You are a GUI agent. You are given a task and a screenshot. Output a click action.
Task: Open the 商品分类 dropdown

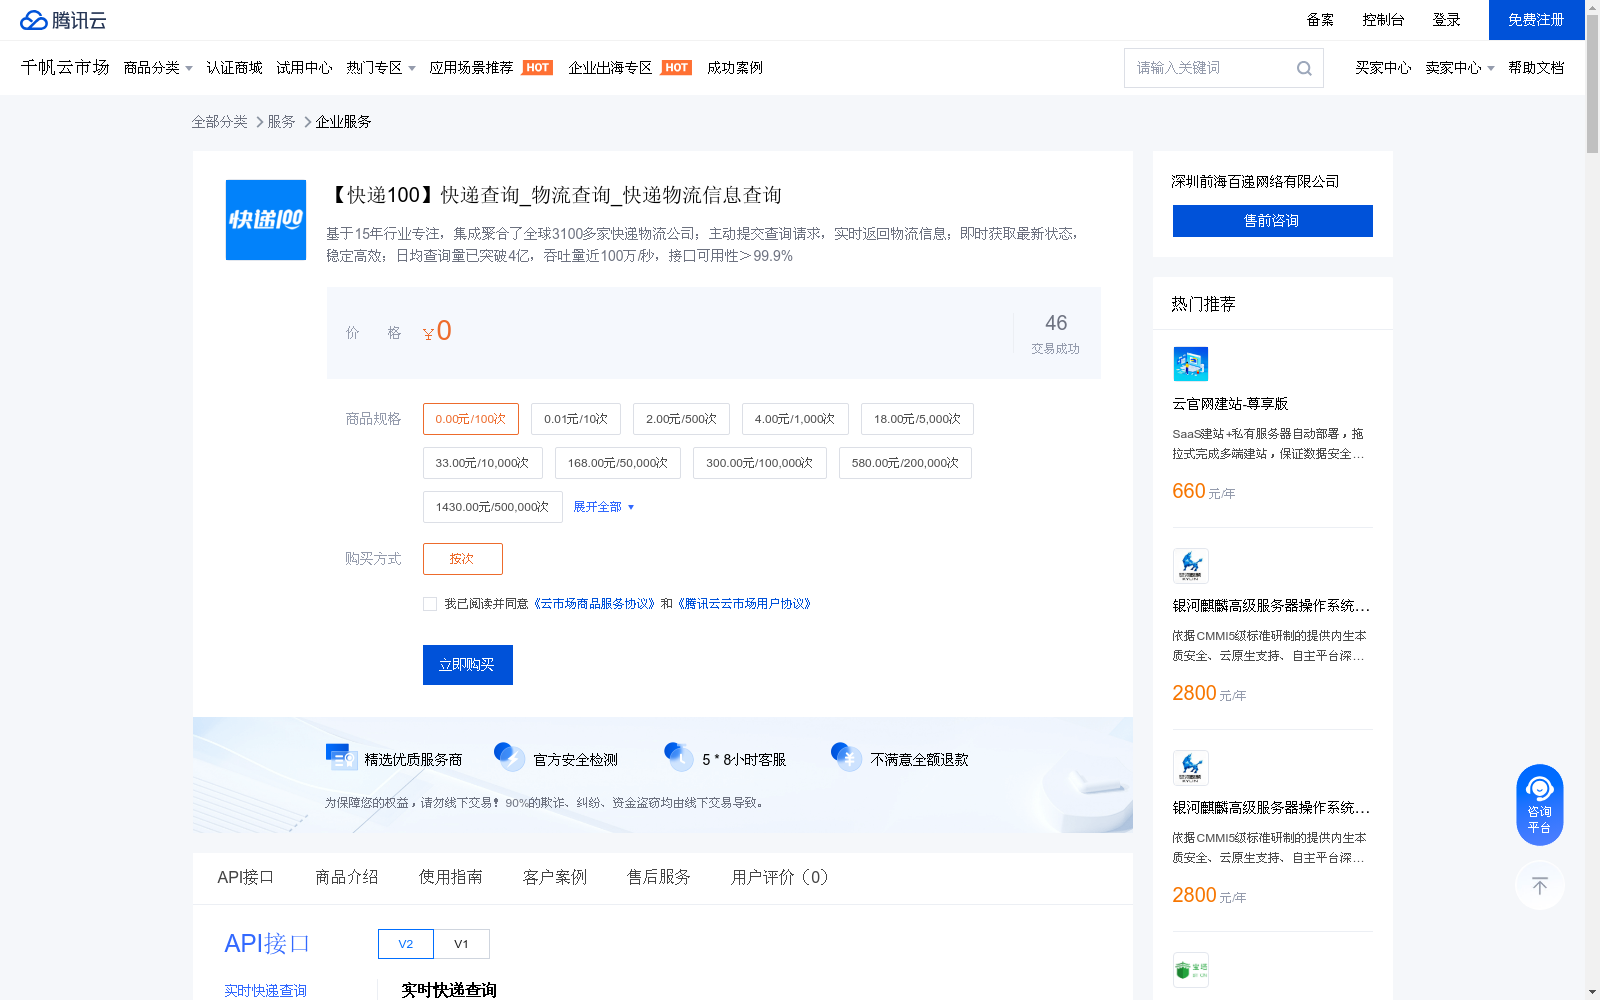tap(158, 68)
